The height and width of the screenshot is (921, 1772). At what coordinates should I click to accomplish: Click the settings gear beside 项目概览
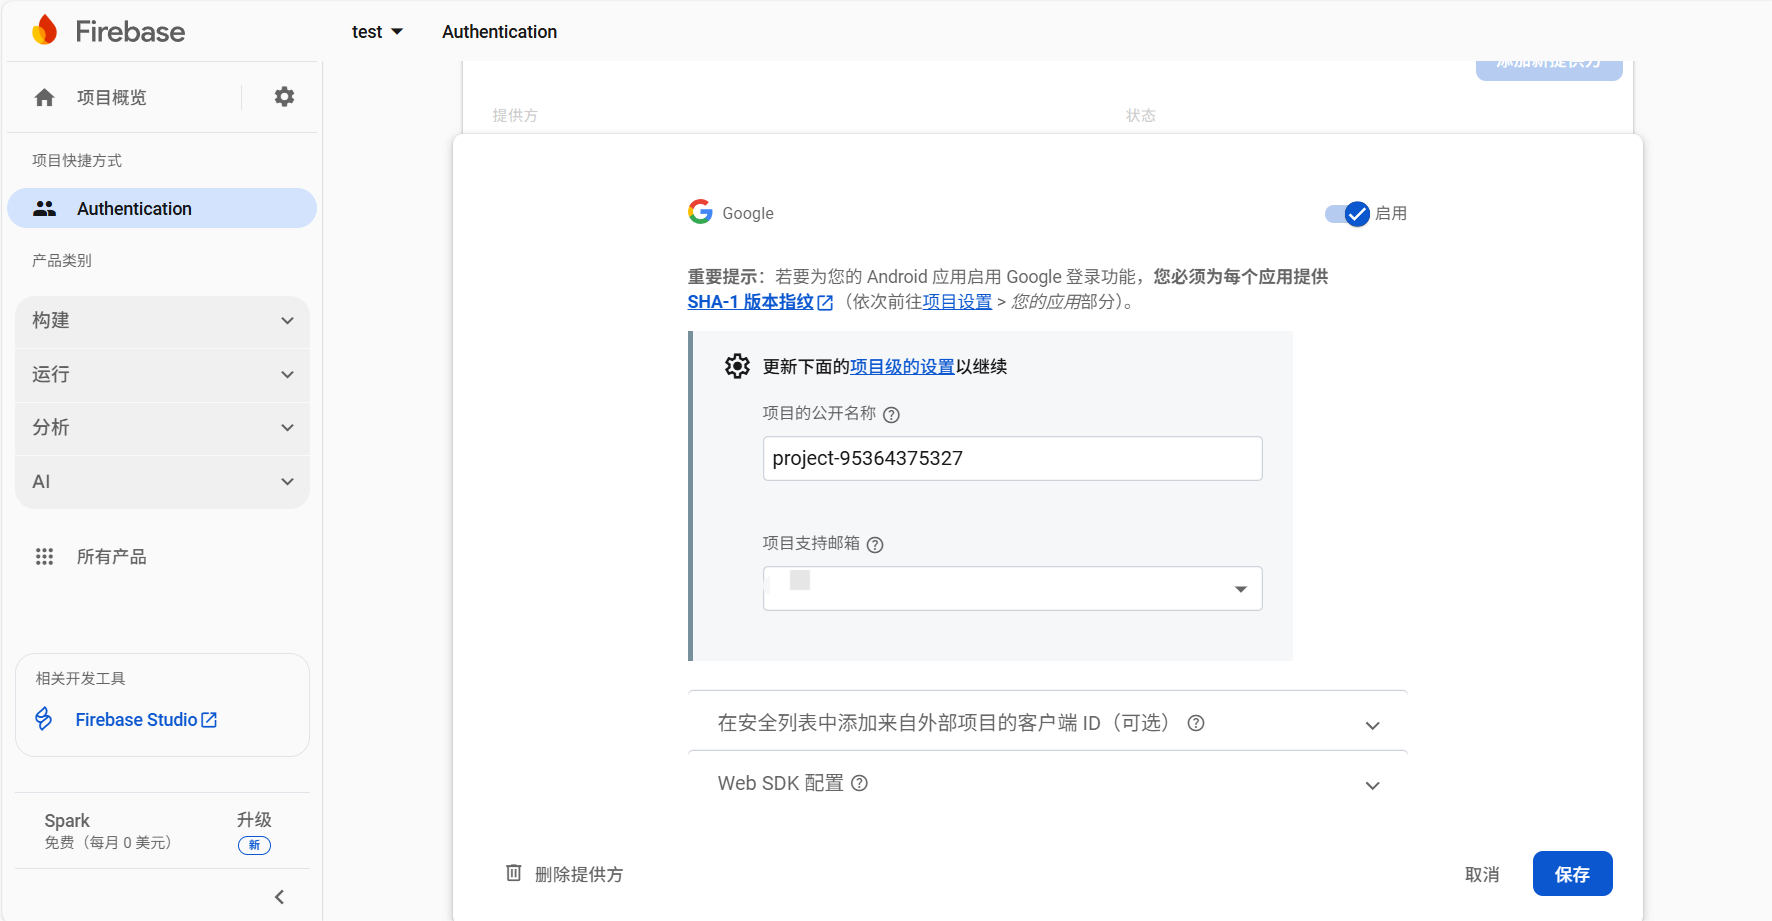[284, 96]
